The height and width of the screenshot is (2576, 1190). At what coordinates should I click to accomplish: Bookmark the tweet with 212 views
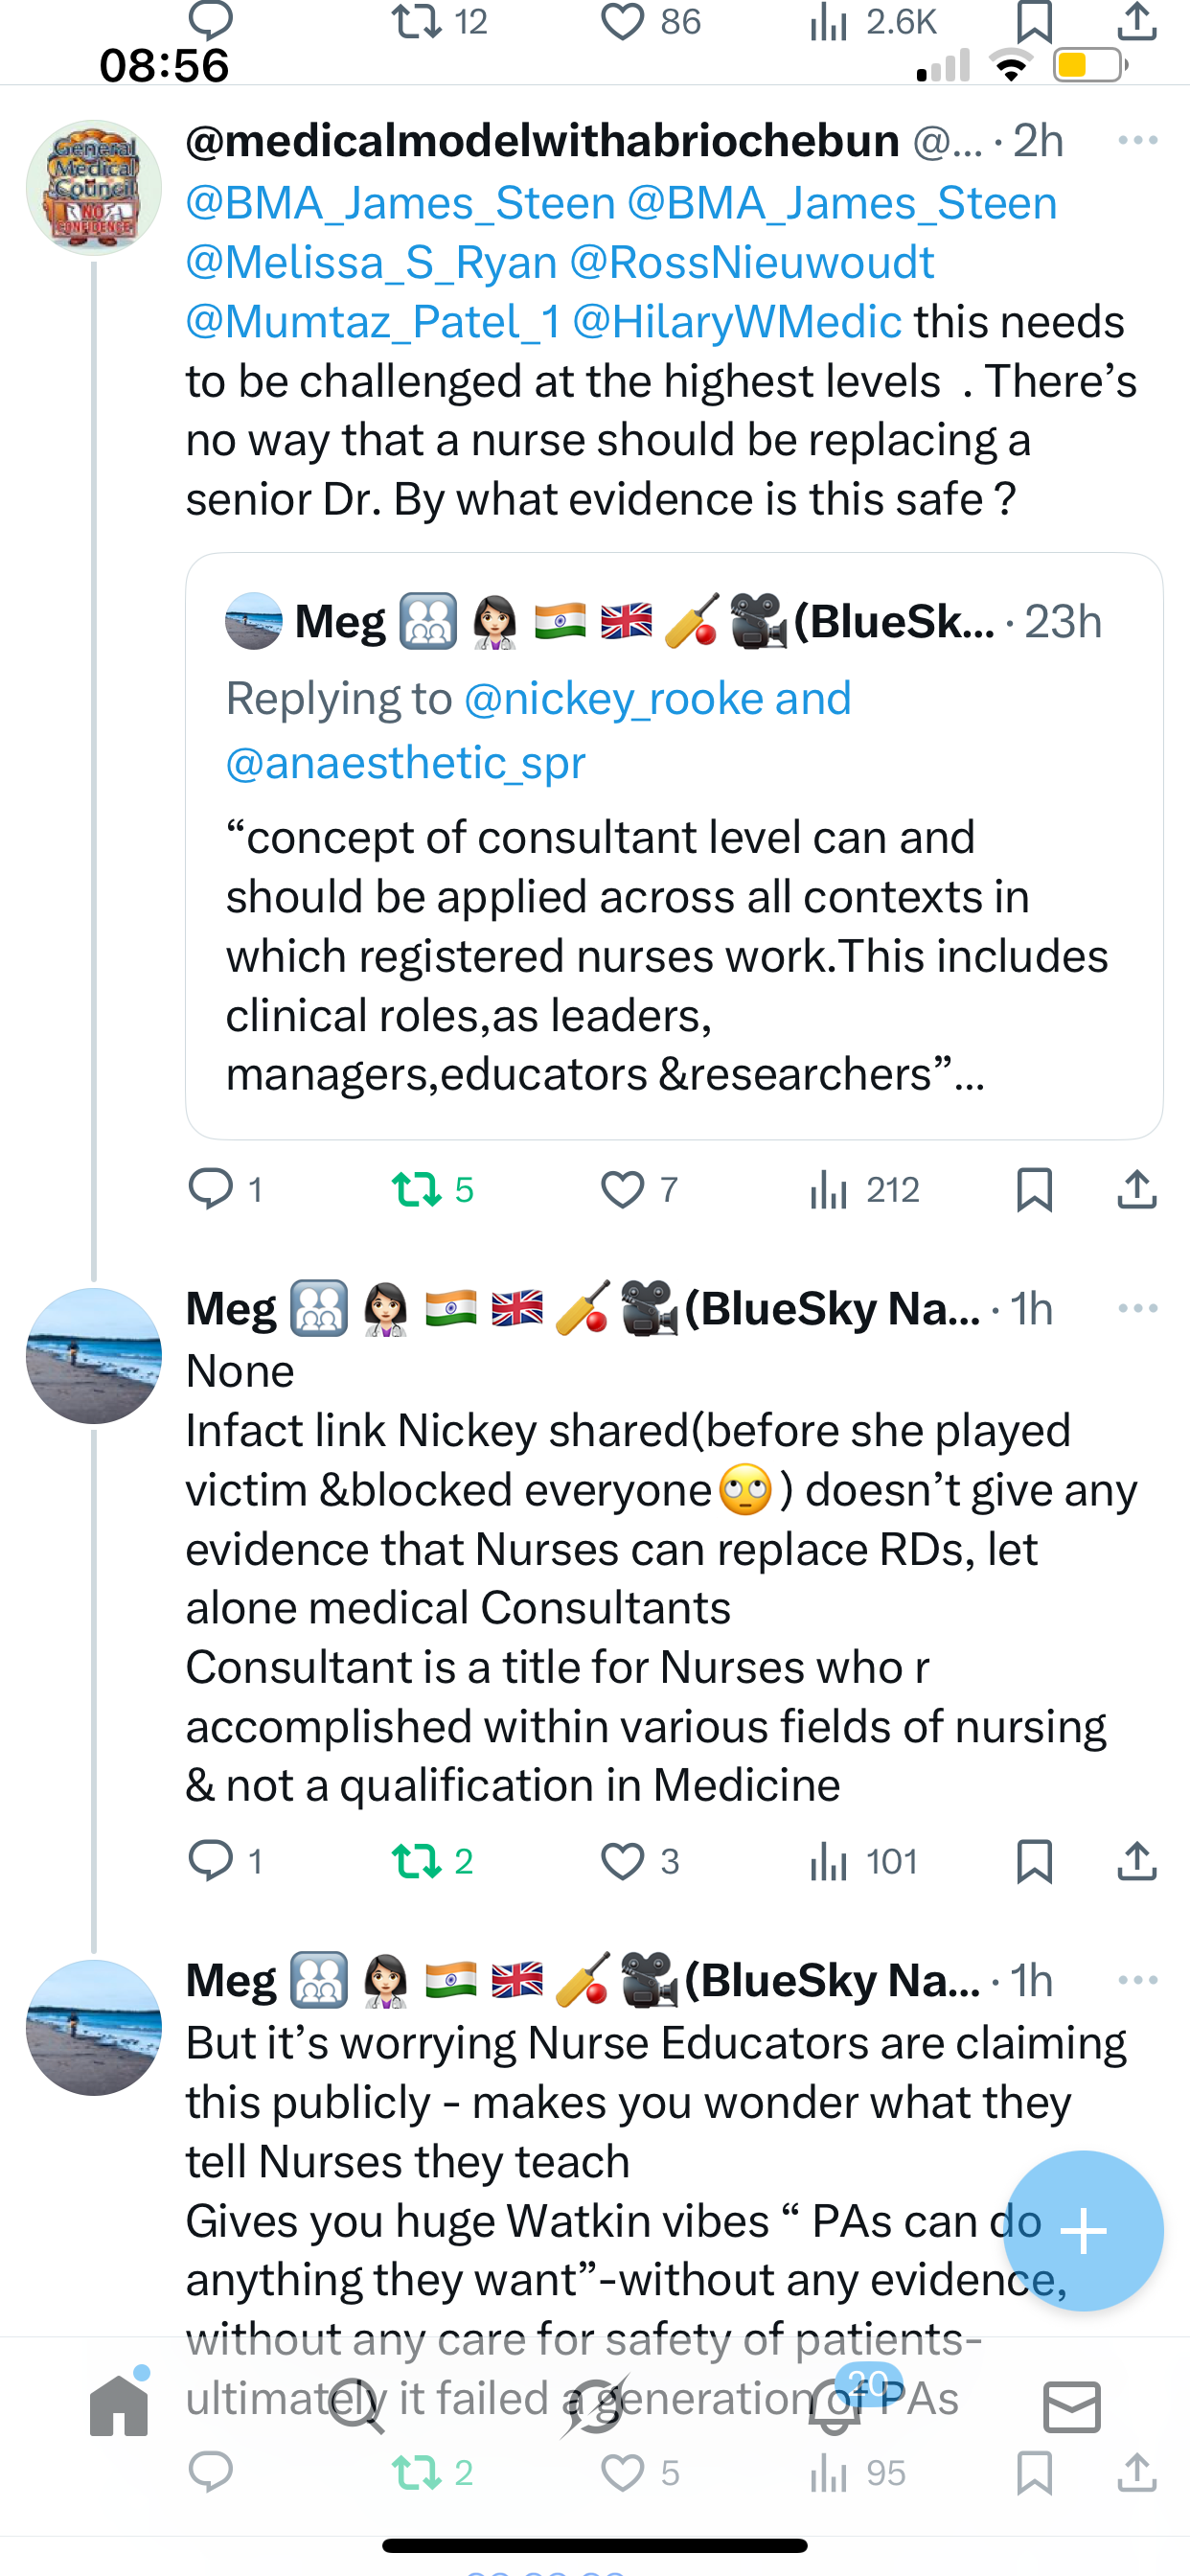coord(1033,1189)
